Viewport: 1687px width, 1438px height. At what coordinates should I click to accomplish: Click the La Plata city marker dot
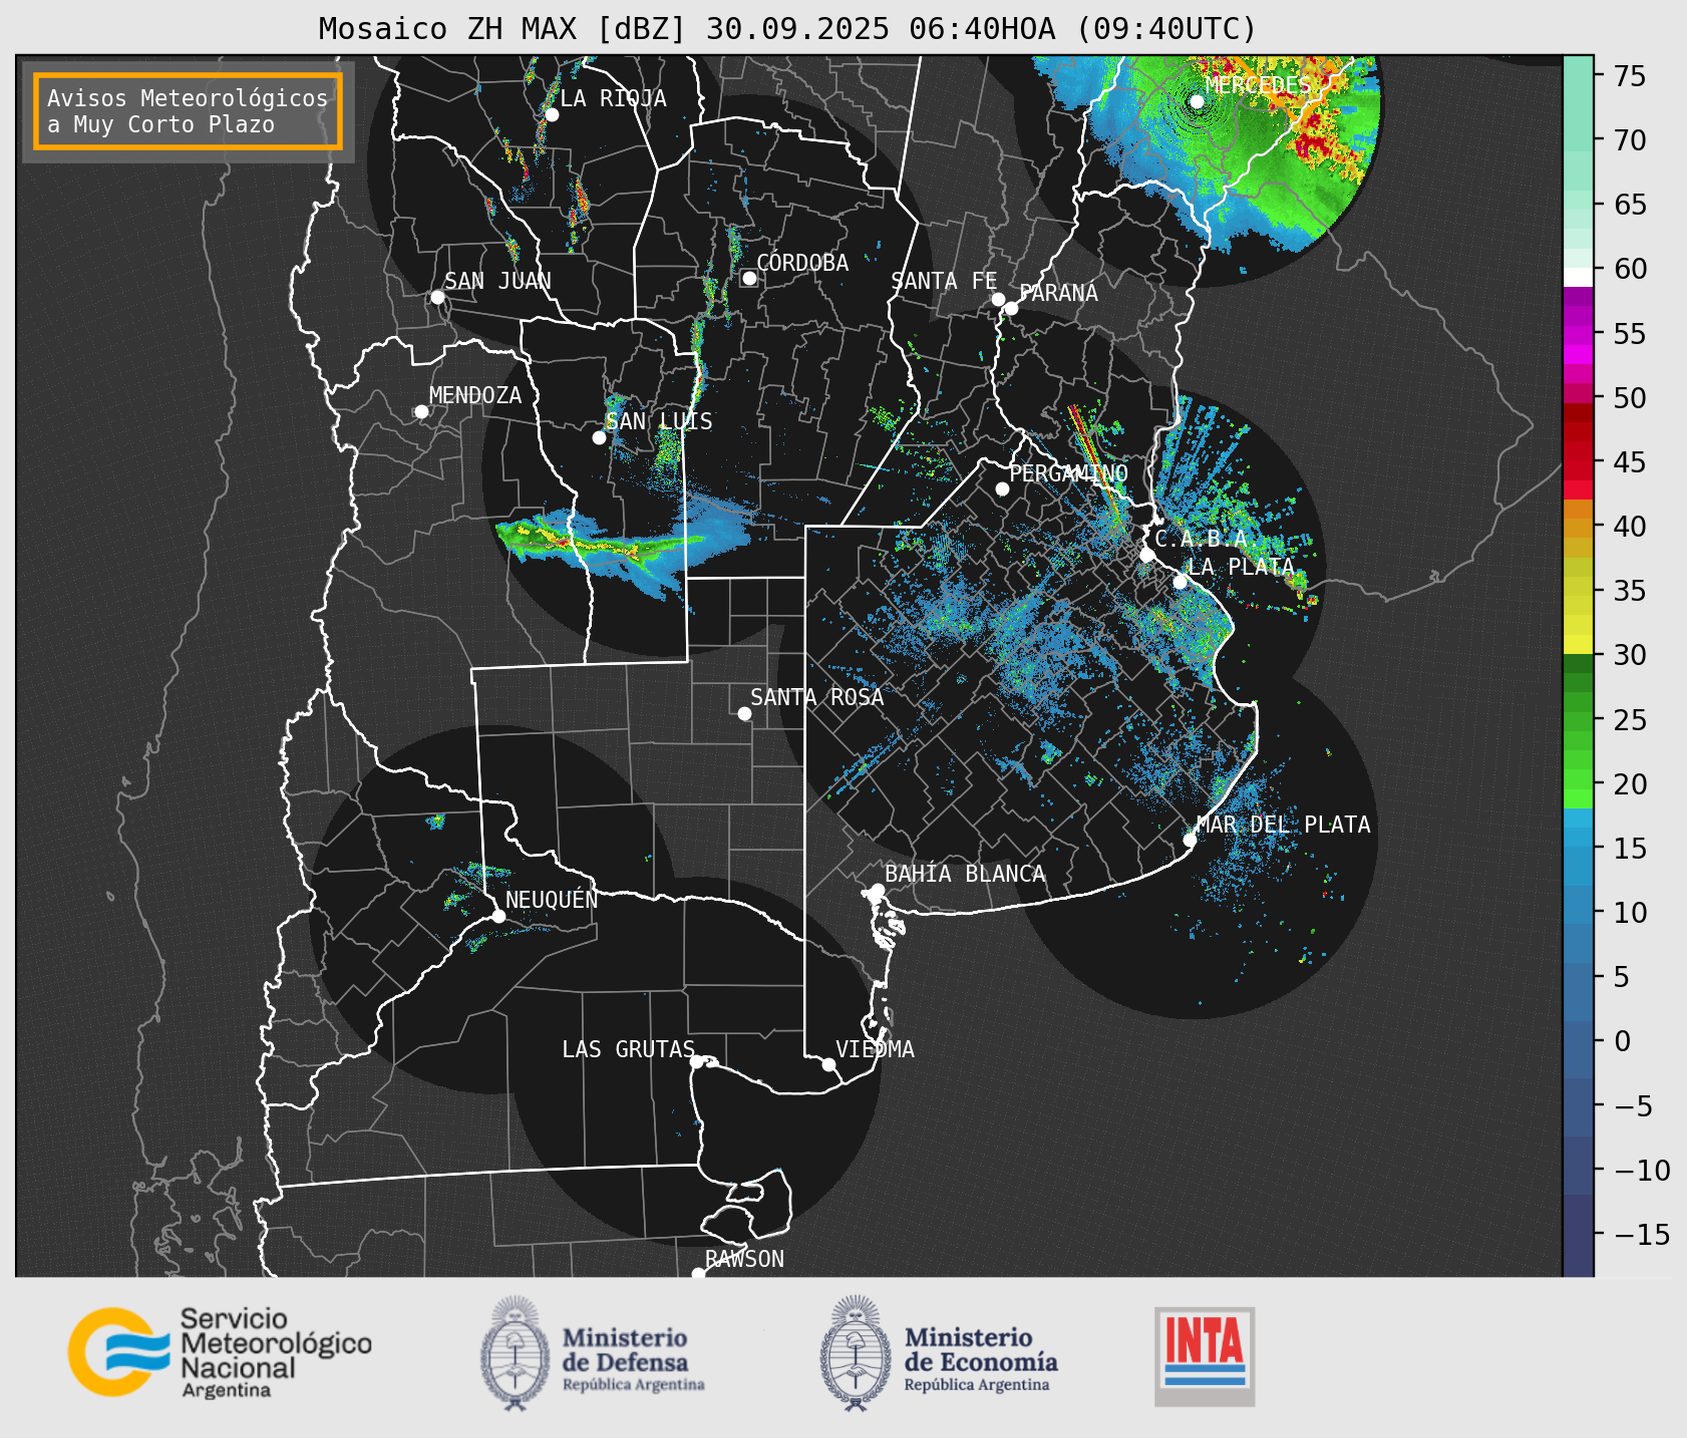(x=1180, y=582)
